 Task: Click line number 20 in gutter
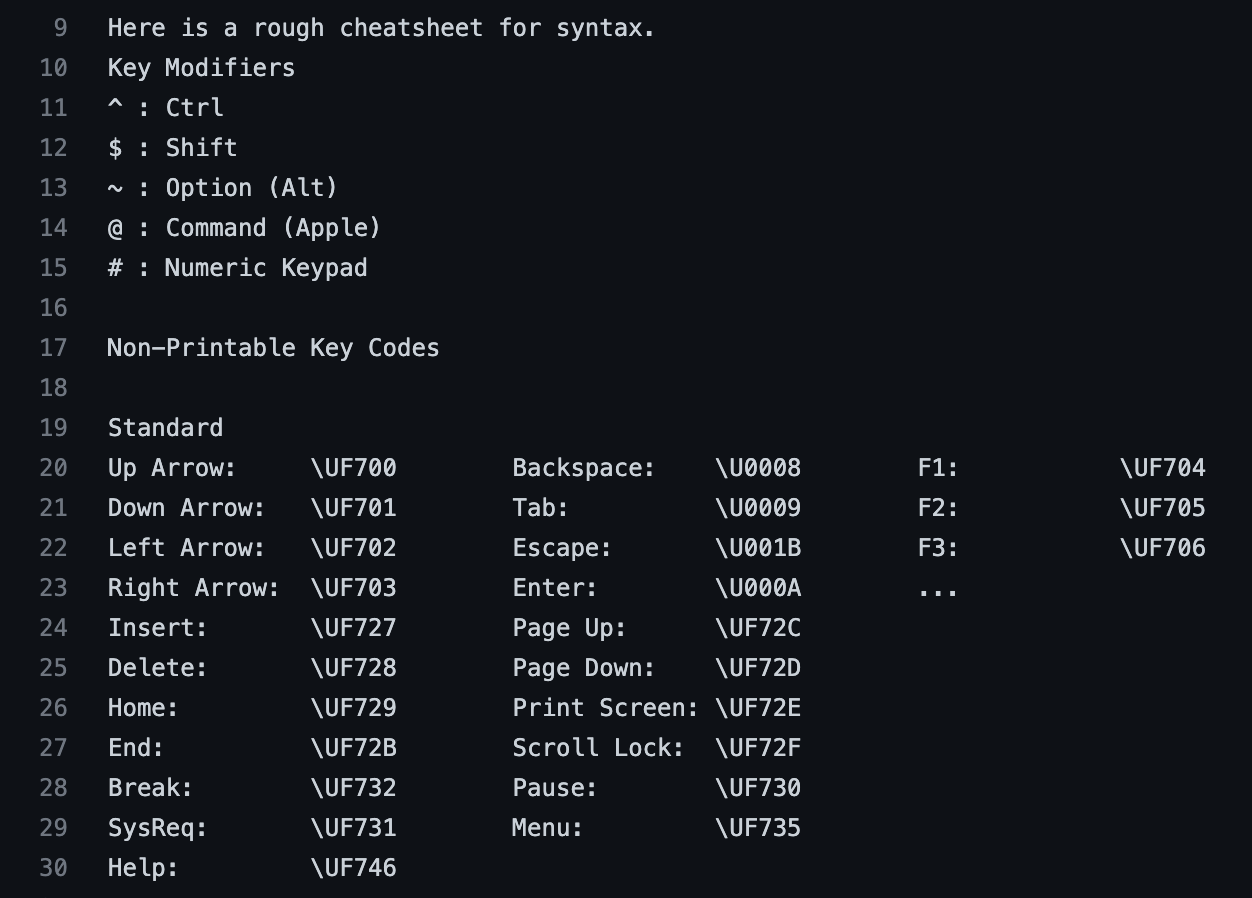(x=53, y=468)
